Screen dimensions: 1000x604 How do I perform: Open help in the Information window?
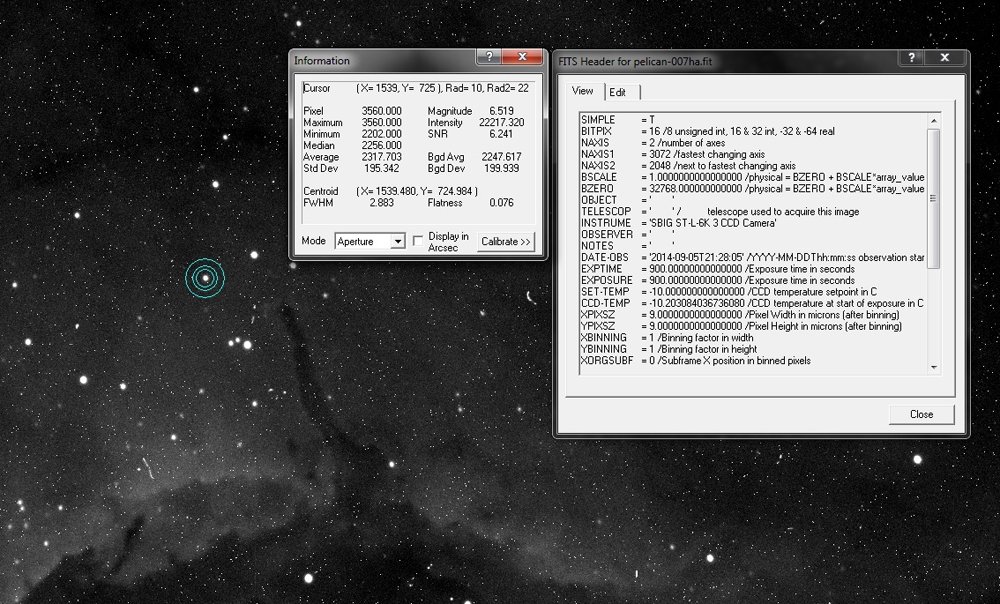(489, 57)
